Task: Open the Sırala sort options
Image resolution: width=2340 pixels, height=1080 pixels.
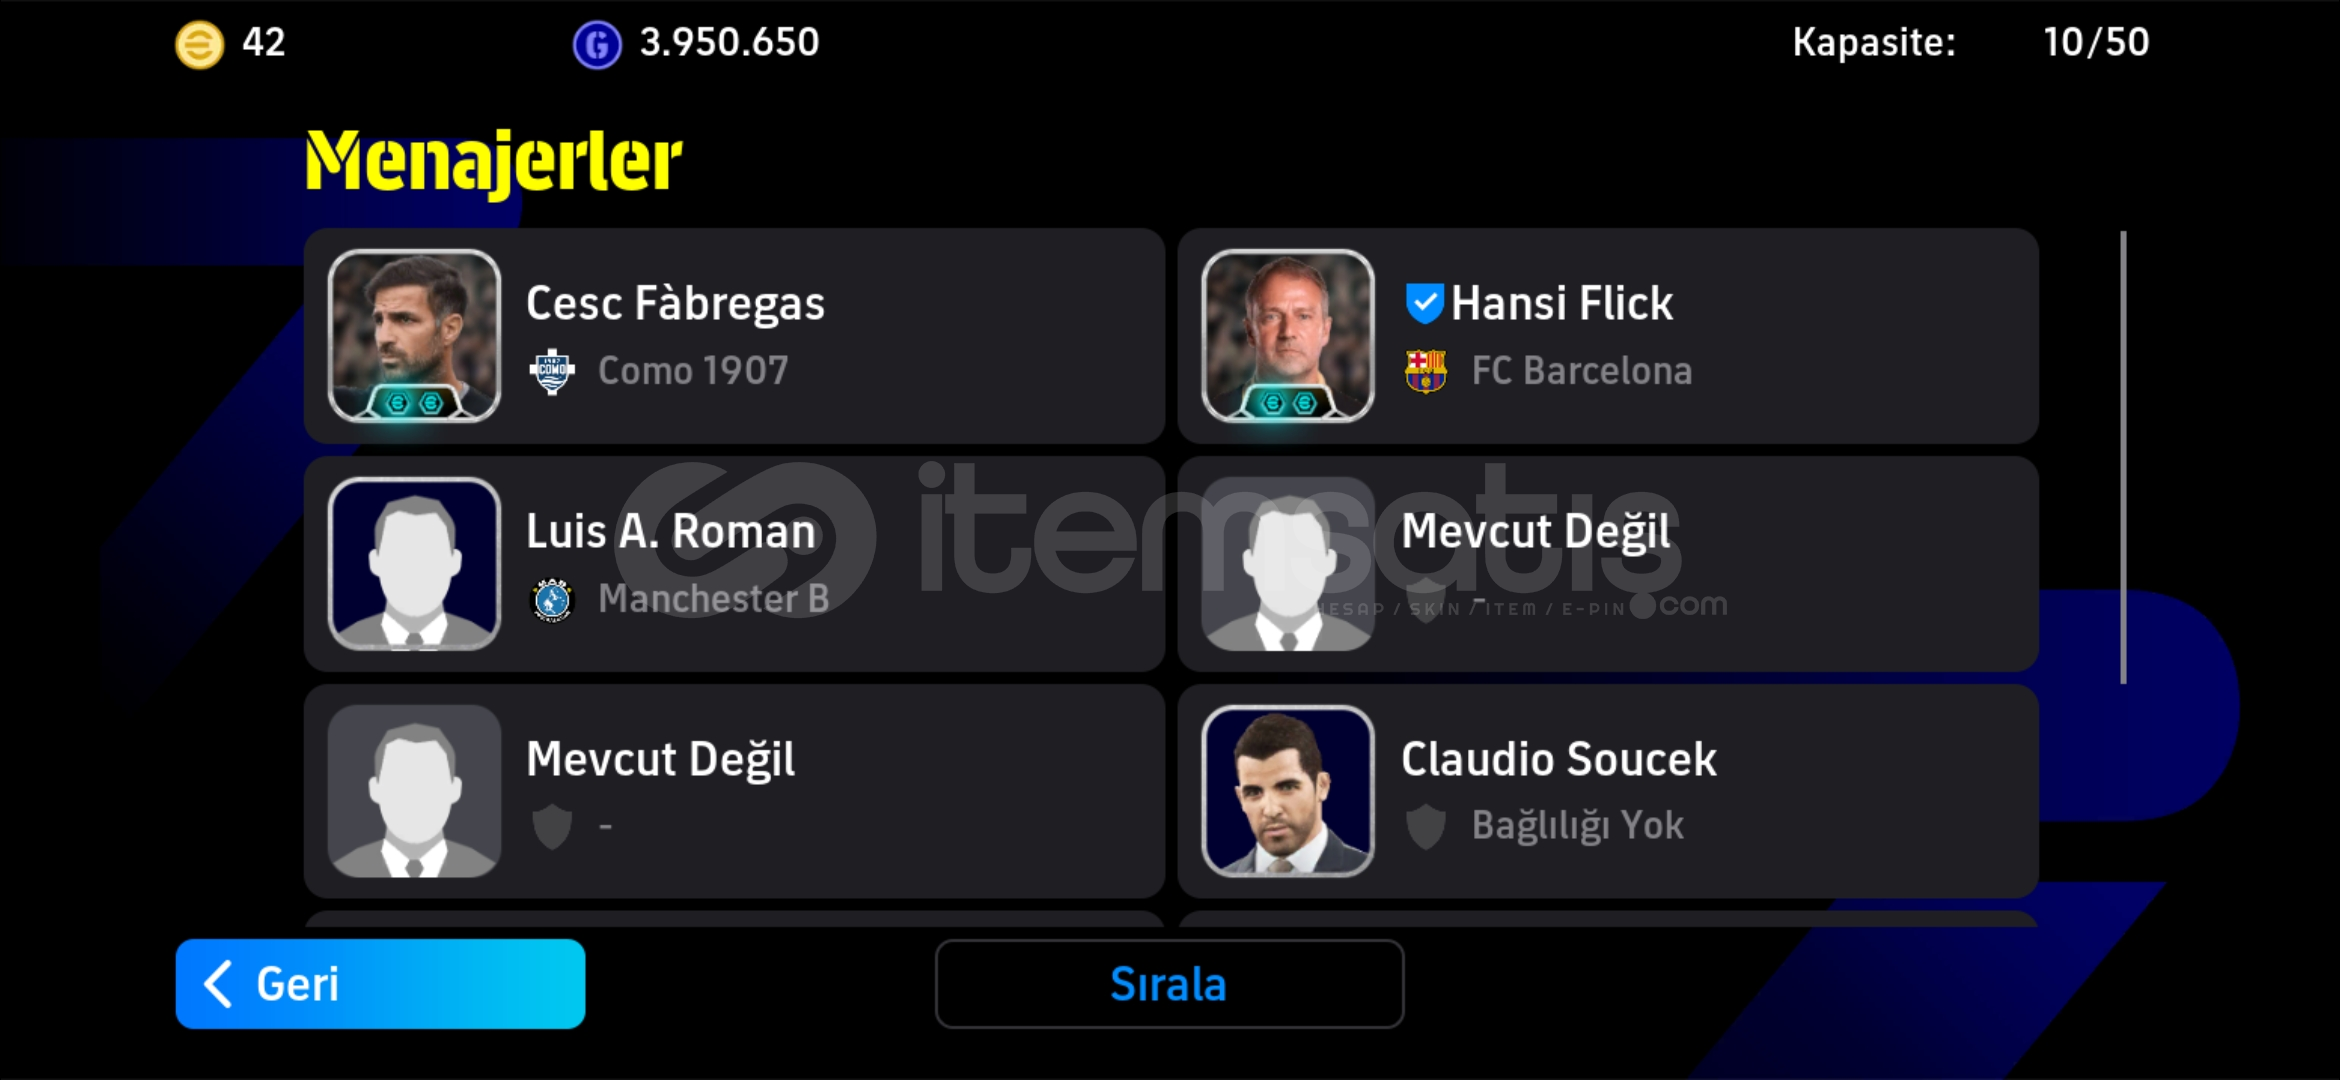Action: pos(1169,984)
